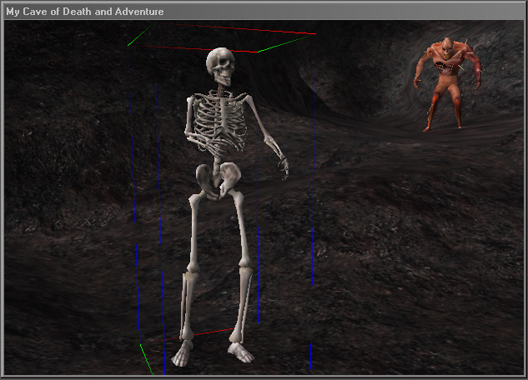Click the skeleton's pelvis bone

[x=218, y=181]
